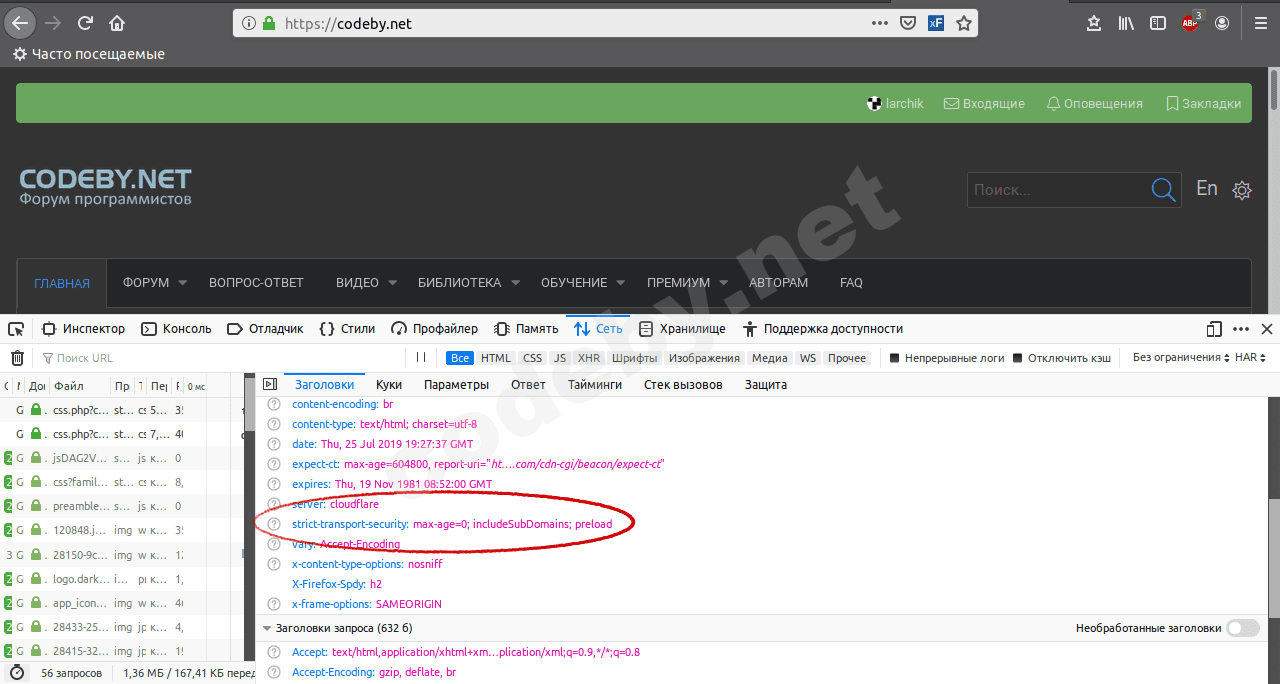Check the disable cache option

click(1018, 358)
